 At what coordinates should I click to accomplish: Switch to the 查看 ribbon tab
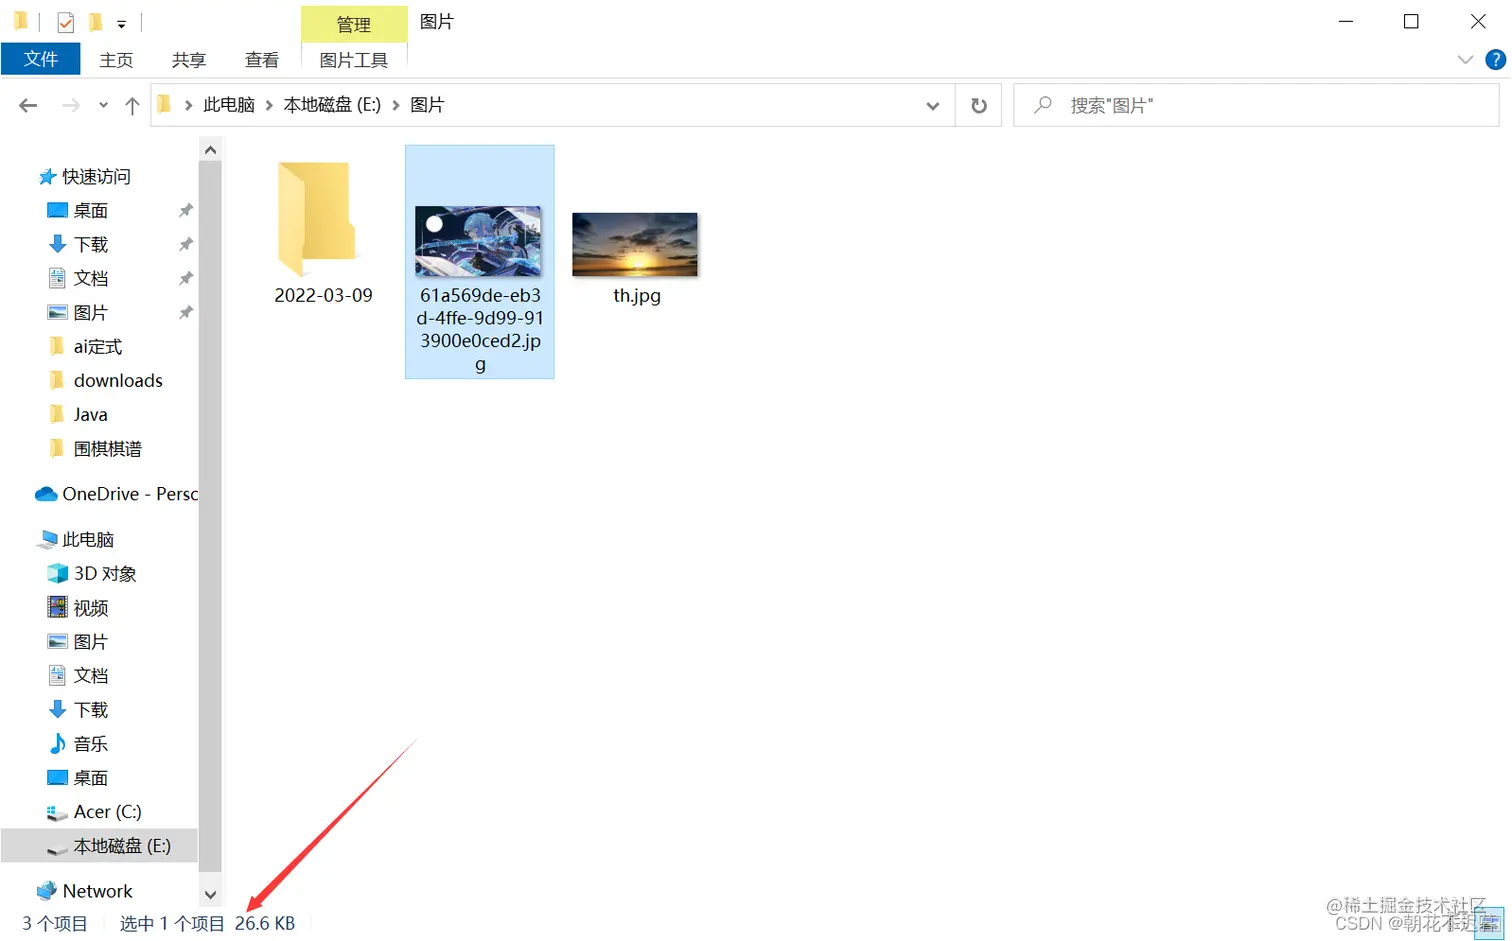pyautogui.click(x=262, y=60)
